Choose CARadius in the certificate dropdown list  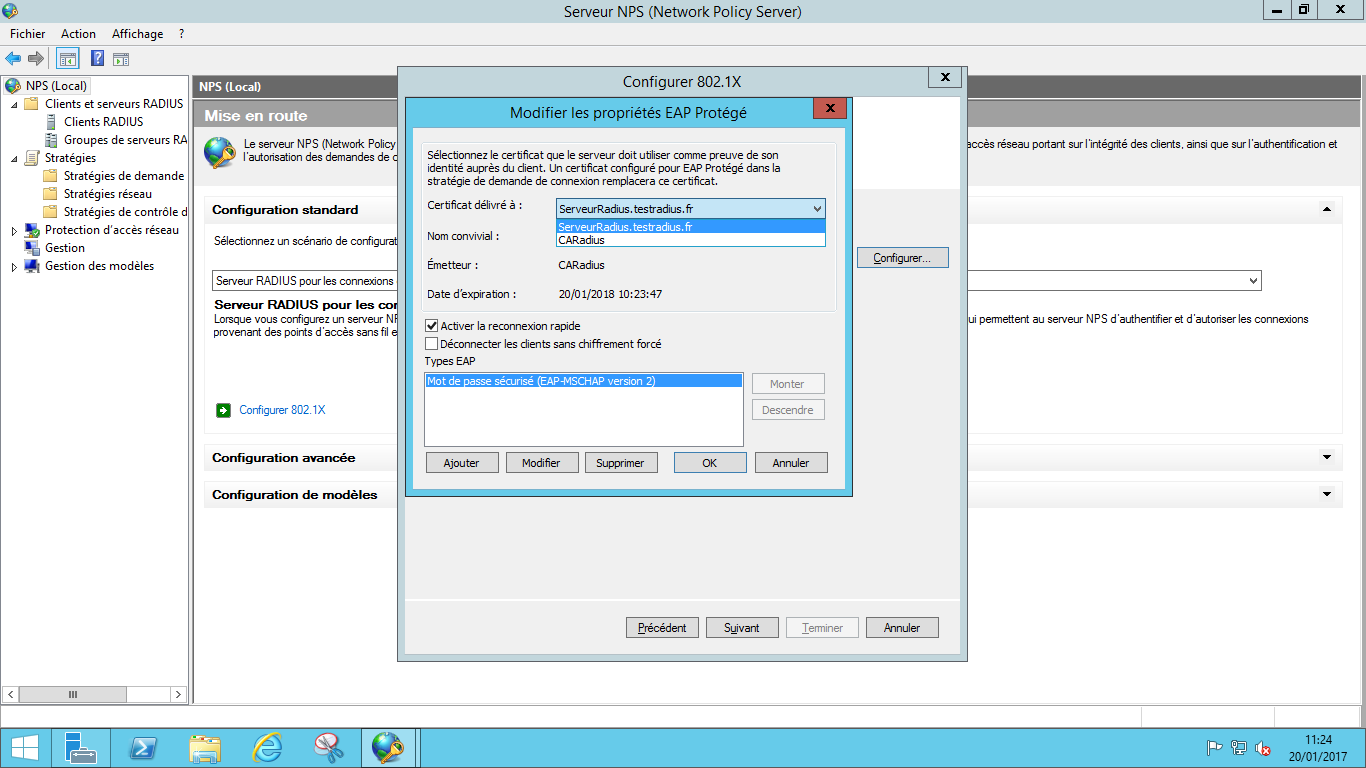pyautogui.click(x=581, y=240)
